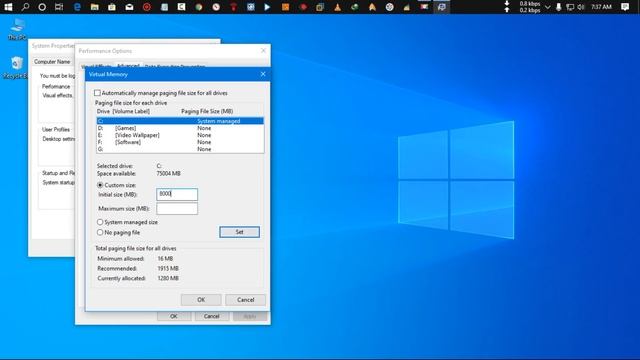Close the Virtual Memory dialog
The height and width of the screenshot is (360, 640).
pyautogui.click(x=263, y=74)
